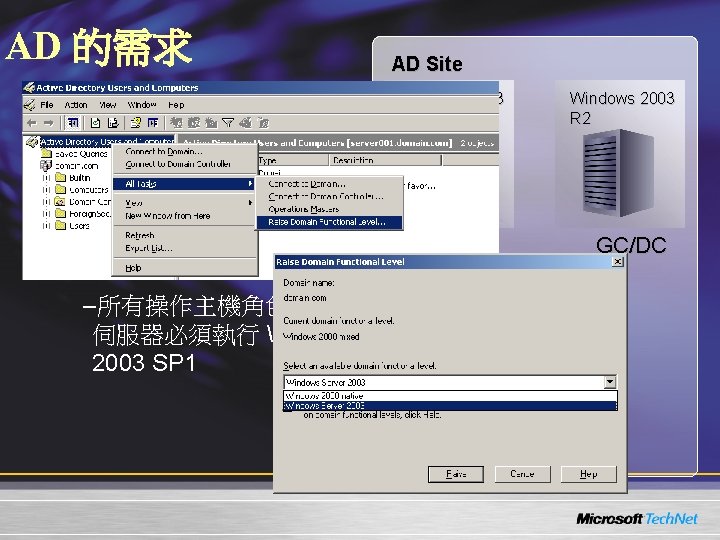The height and width of the screenshot is (540, 720).
Task: Toggle the Show/Hide Console Tree toolbar icon
Action: click(73, 123)
